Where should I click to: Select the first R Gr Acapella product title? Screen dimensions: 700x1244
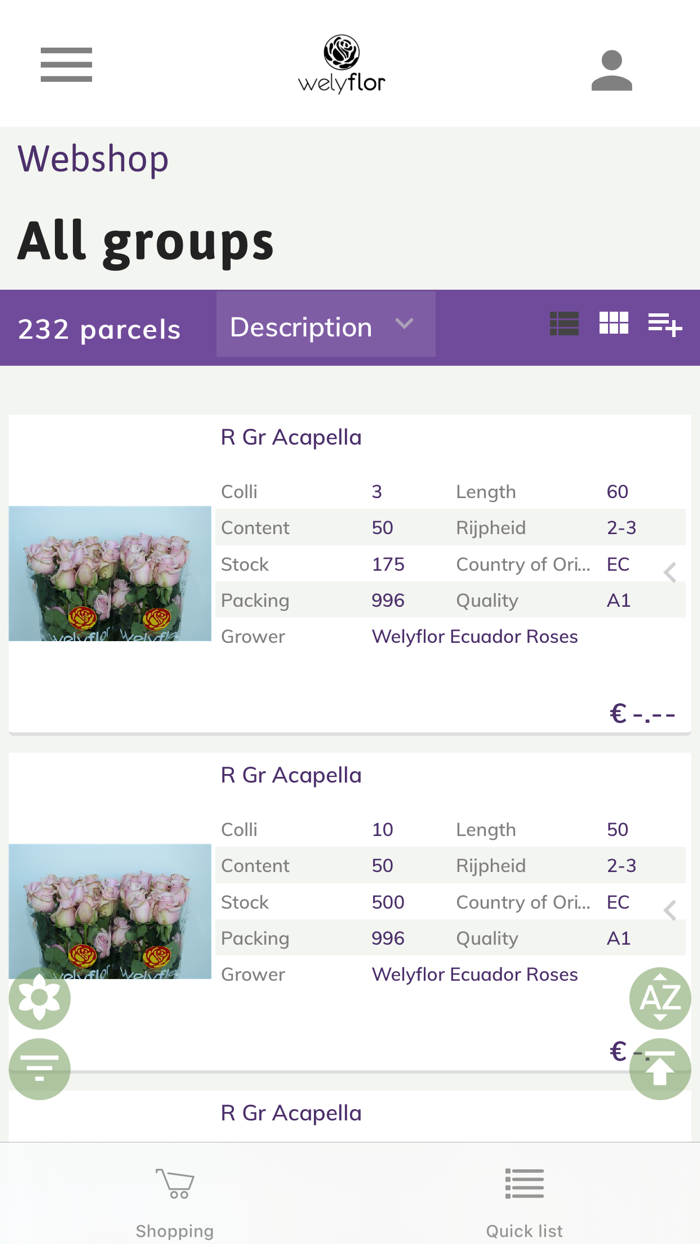pos(291,437)
